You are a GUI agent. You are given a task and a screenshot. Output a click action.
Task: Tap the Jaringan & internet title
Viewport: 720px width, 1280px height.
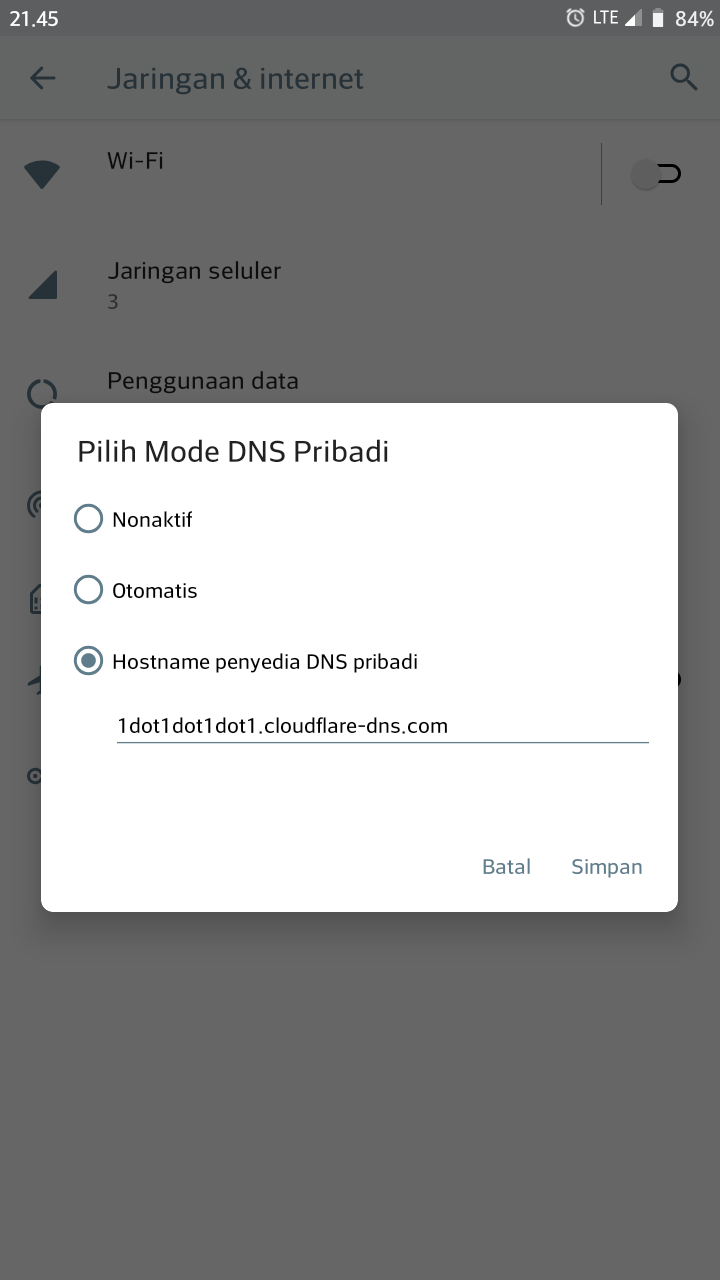(x=235, y=79)
